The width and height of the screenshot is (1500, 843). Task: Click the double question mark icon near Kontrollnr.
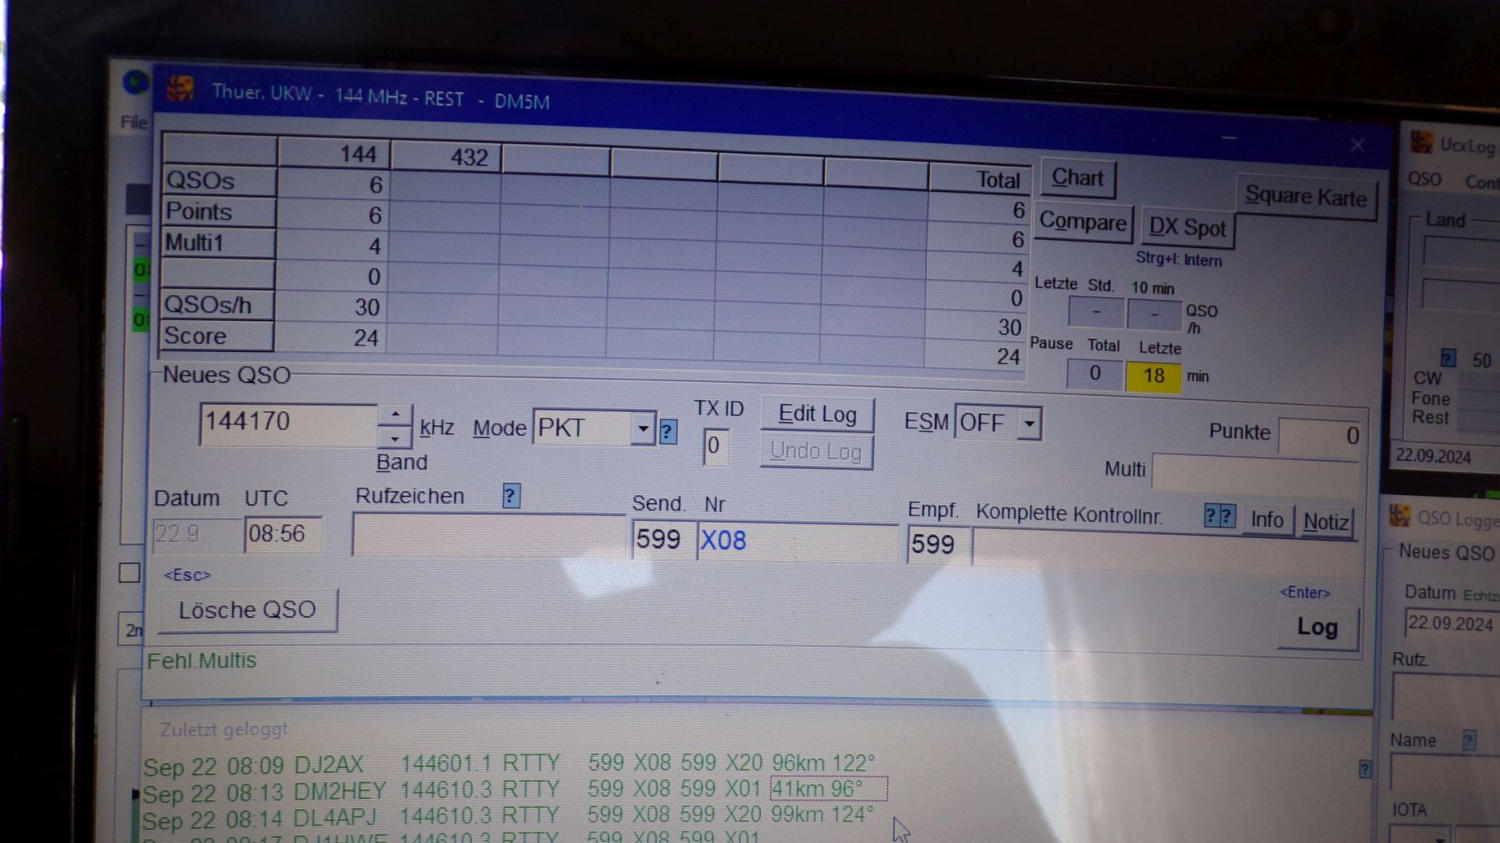tap(1219, 516)
